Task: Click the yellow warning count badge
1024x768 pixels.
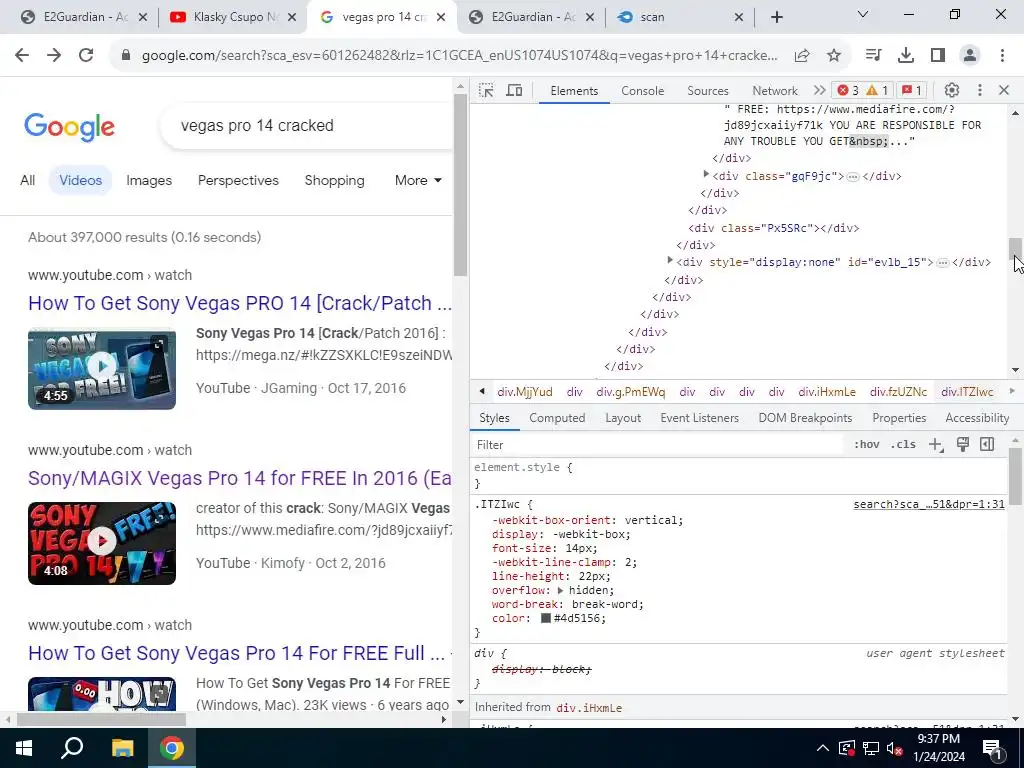Action: [878, 90]
